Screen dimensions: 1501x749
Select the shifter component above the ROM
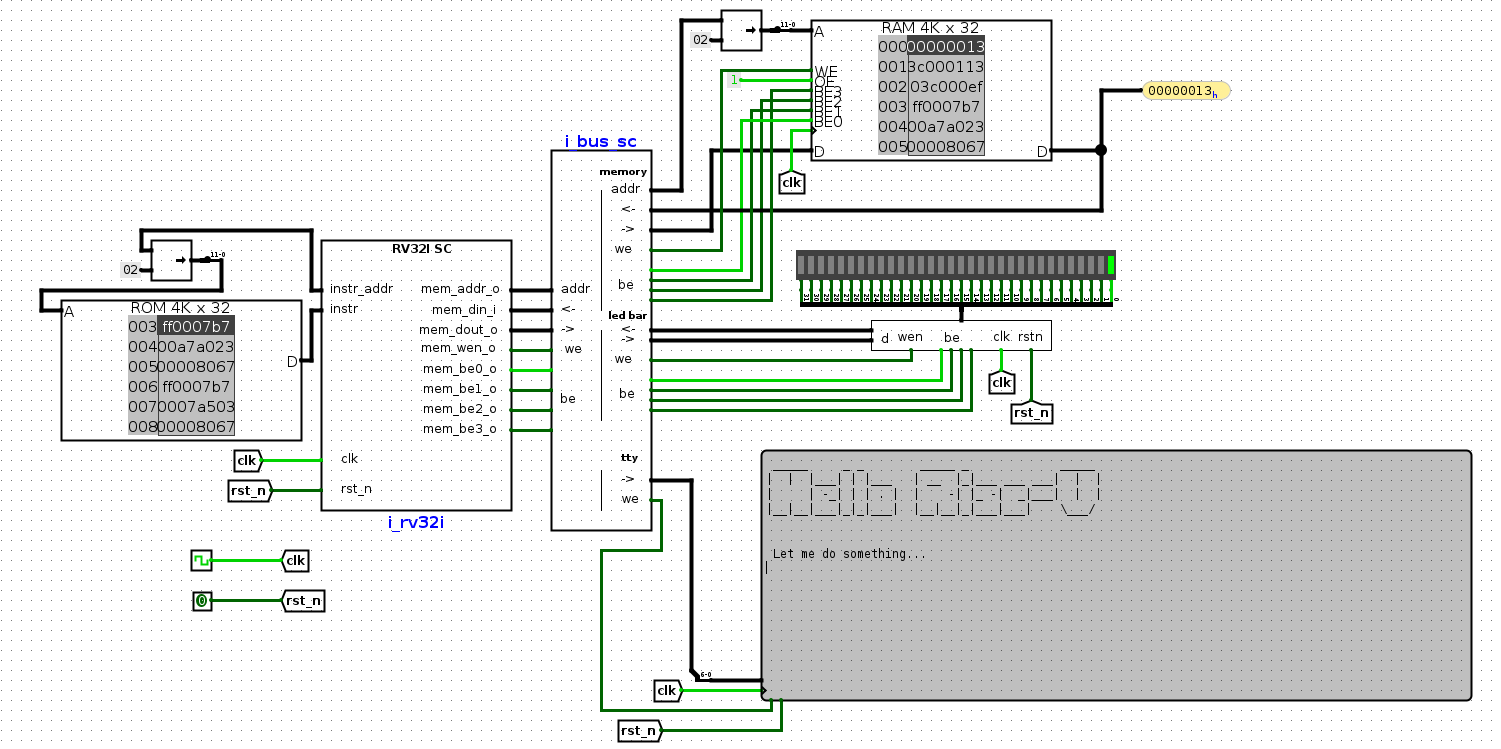coord(170,260)
